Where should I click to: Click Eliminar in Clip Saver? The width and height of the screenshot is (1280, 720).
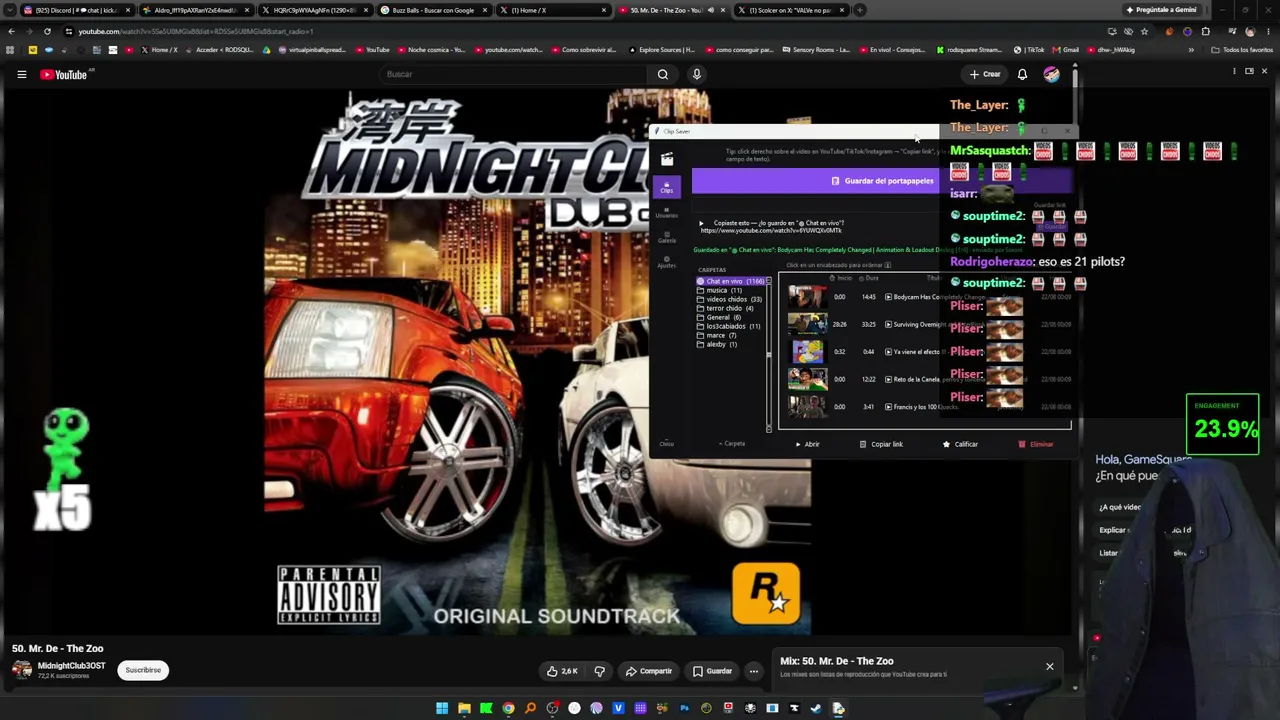click(x=1036, y=444)
